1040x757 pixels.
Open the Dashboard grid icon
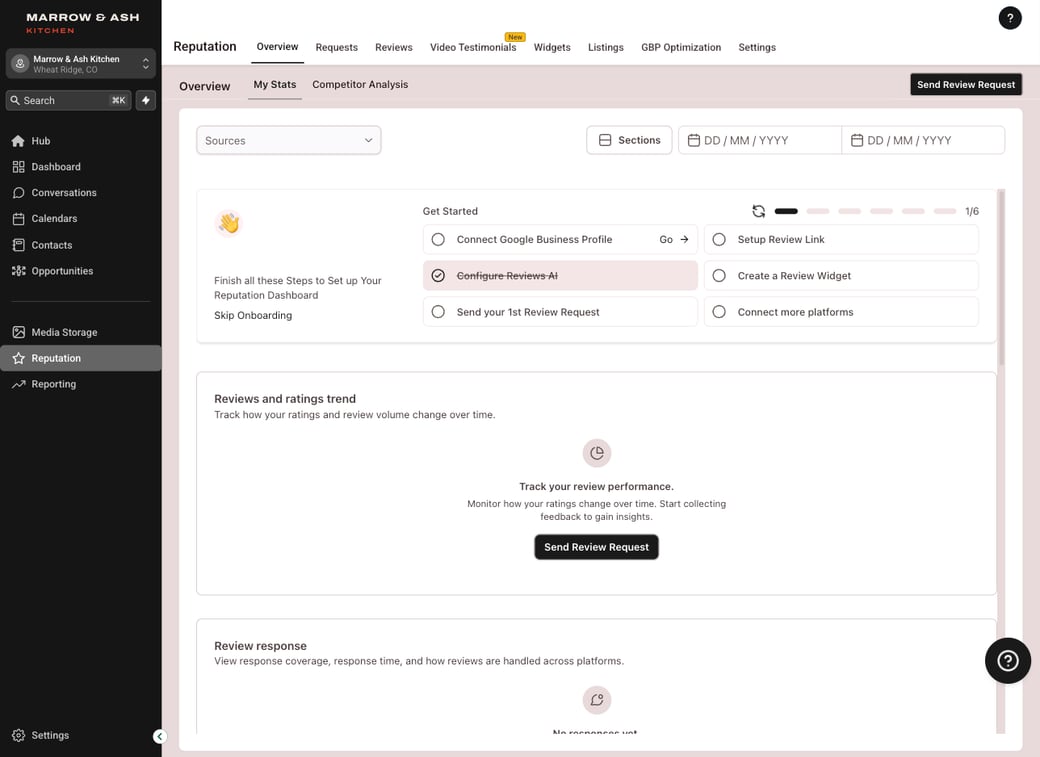coord(18,167)
